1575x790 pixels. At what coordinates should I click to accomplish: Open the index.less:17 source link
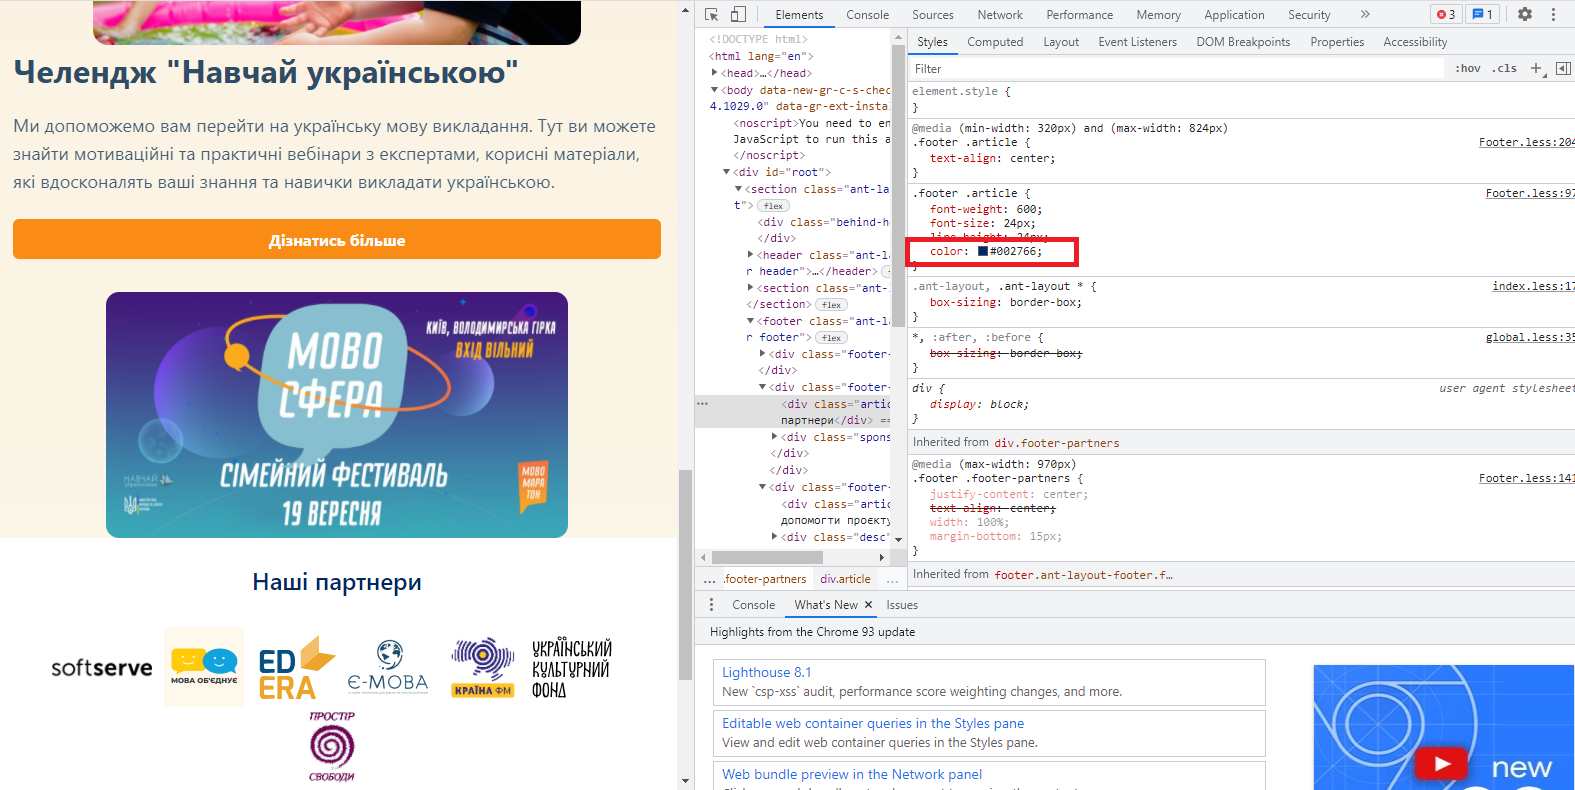click(x=1533, y=286)
